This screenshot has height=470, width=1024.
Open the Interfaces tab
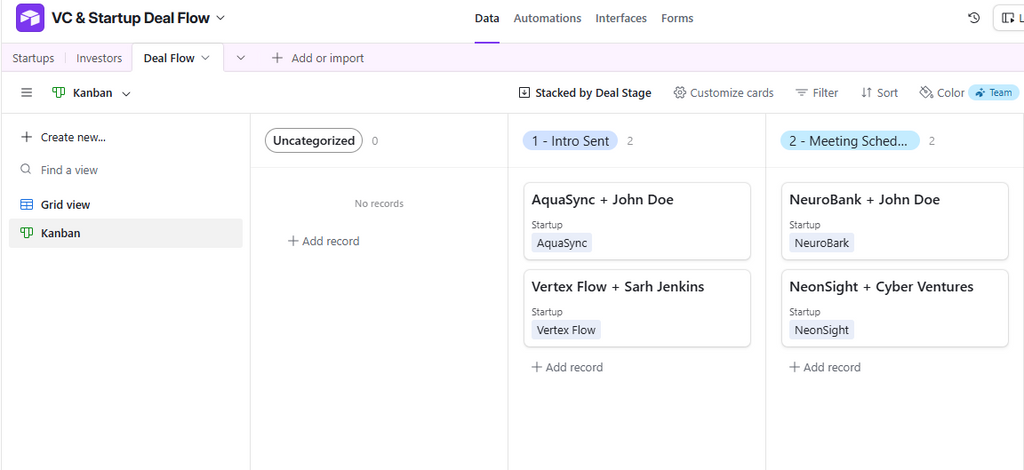coord(621,18)
